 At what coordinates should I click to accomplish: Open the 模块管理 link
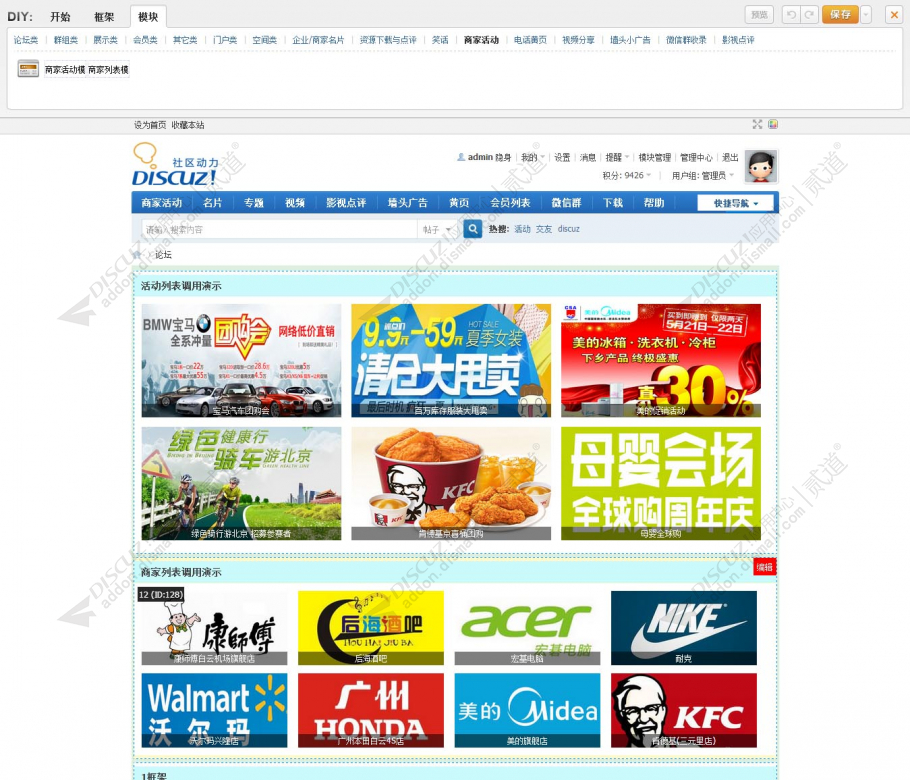pyautogui.click(x=655, y=157)
